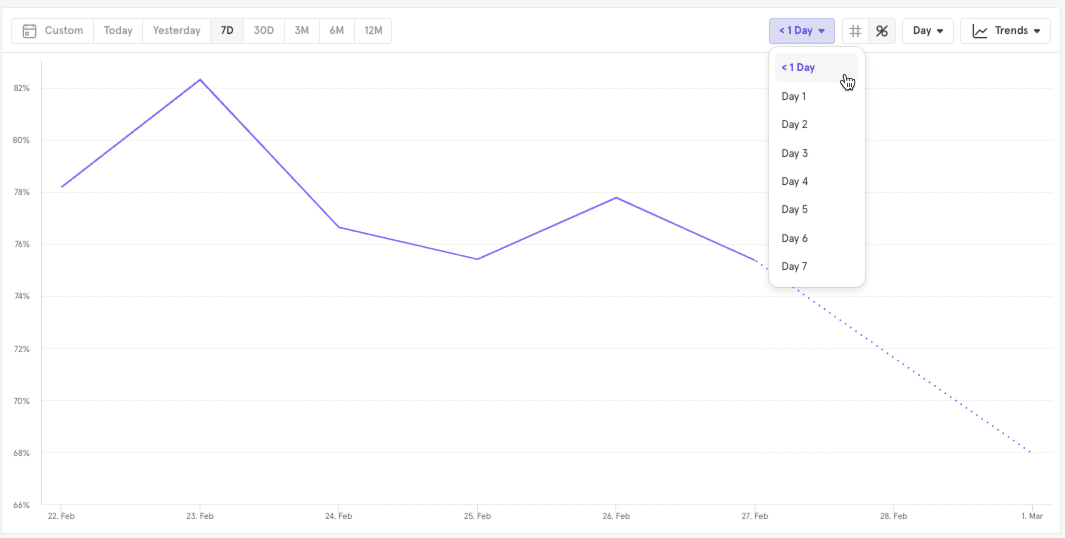Switch to percentage (%) view

tap(881, 31)
